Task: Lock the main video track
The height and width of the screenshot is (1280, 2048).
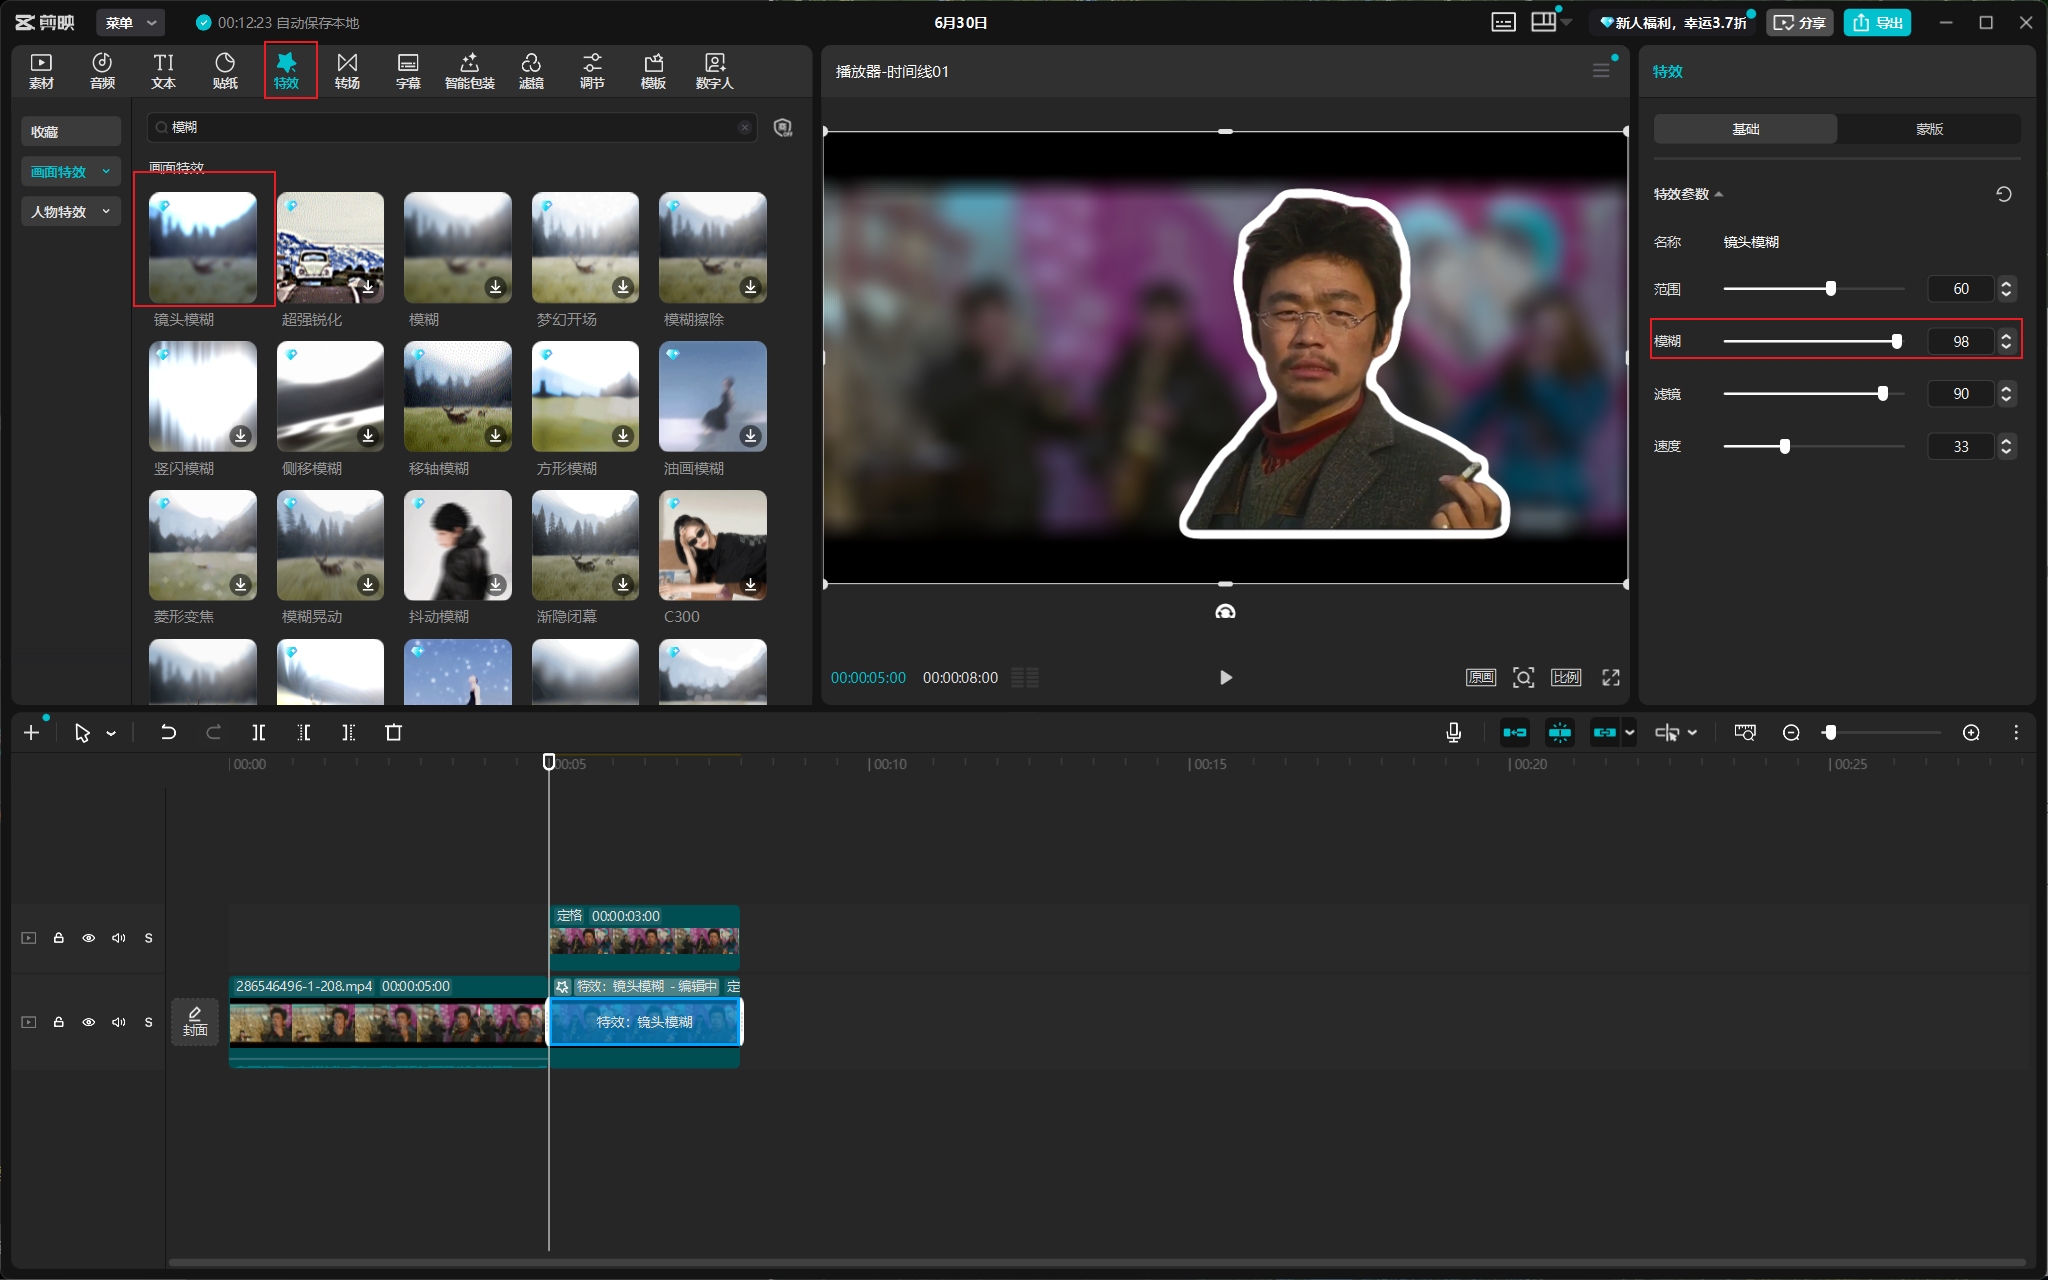Action: (x=59, y=1022)
